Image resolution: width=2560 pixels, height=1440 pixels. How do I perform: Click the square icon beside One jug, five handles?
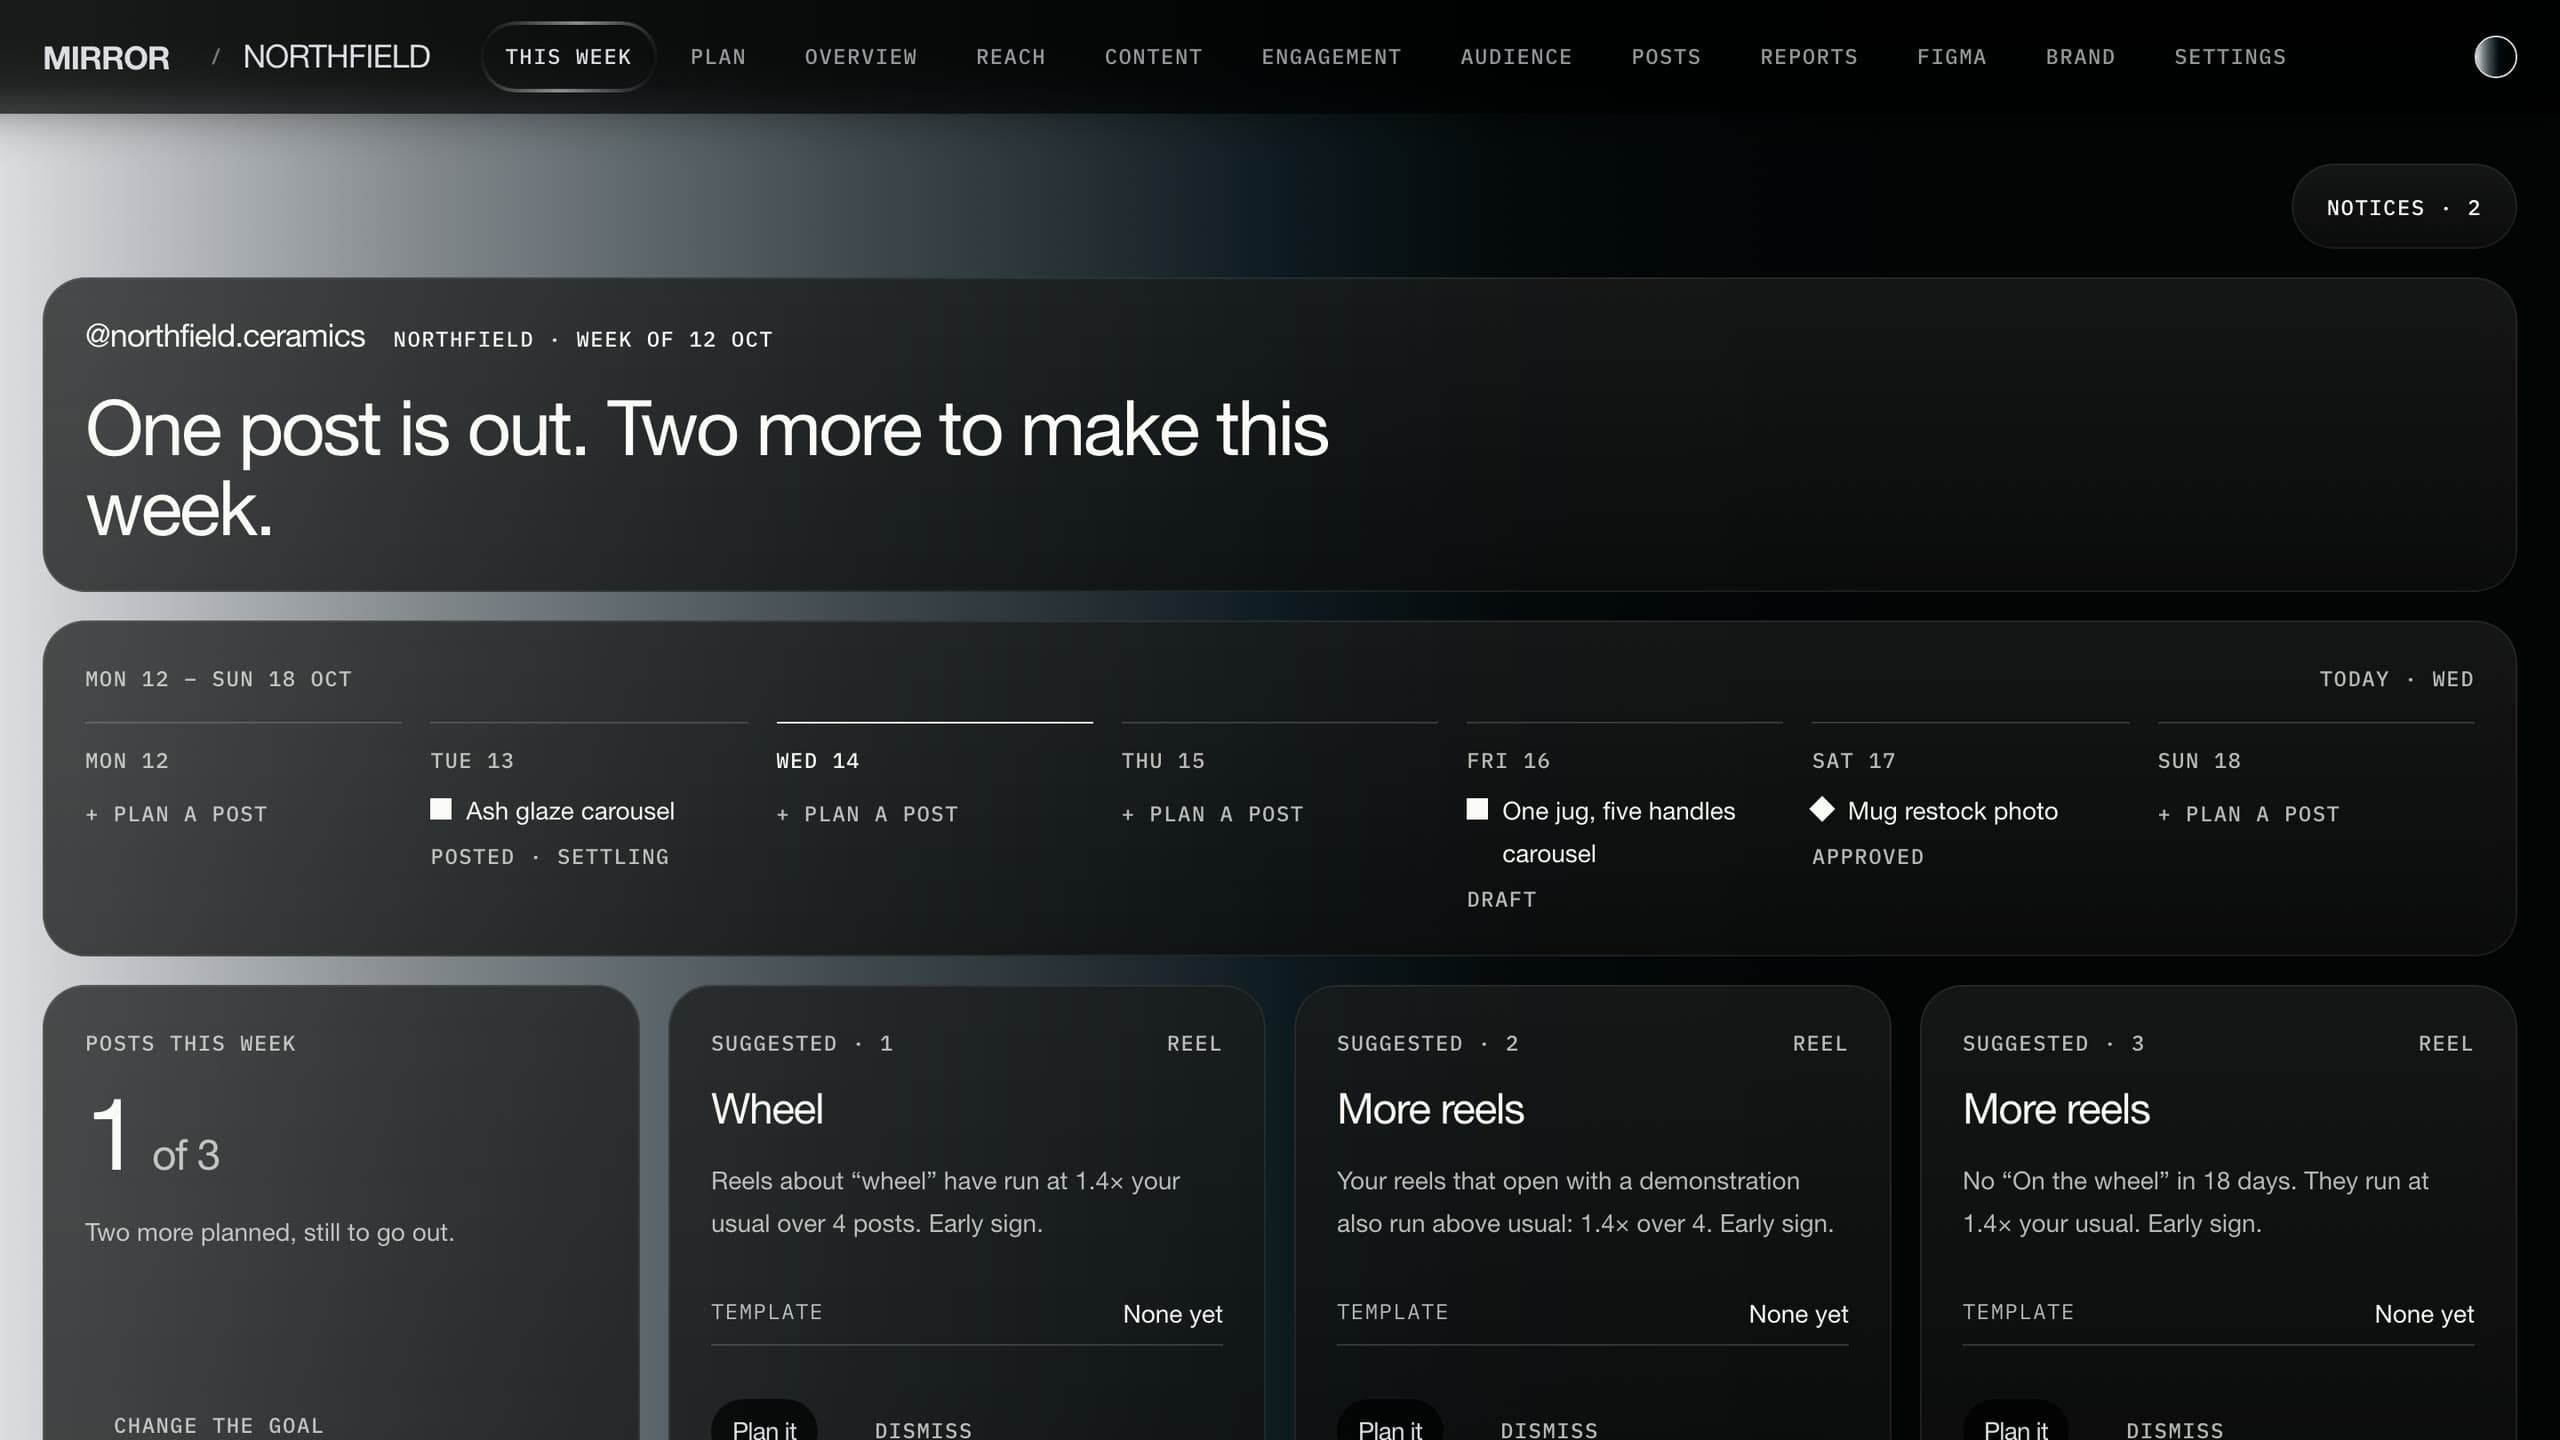click(1477, 809)
